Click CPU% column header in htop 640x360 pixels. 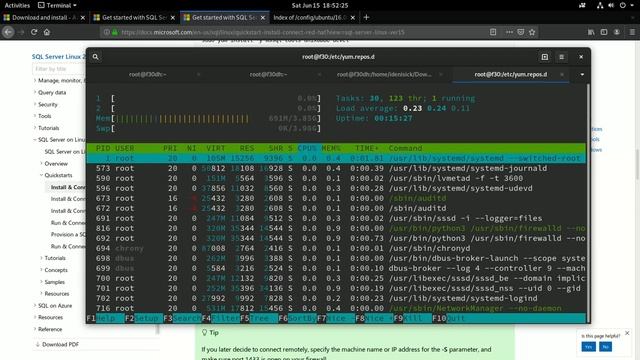click(307, 148)
